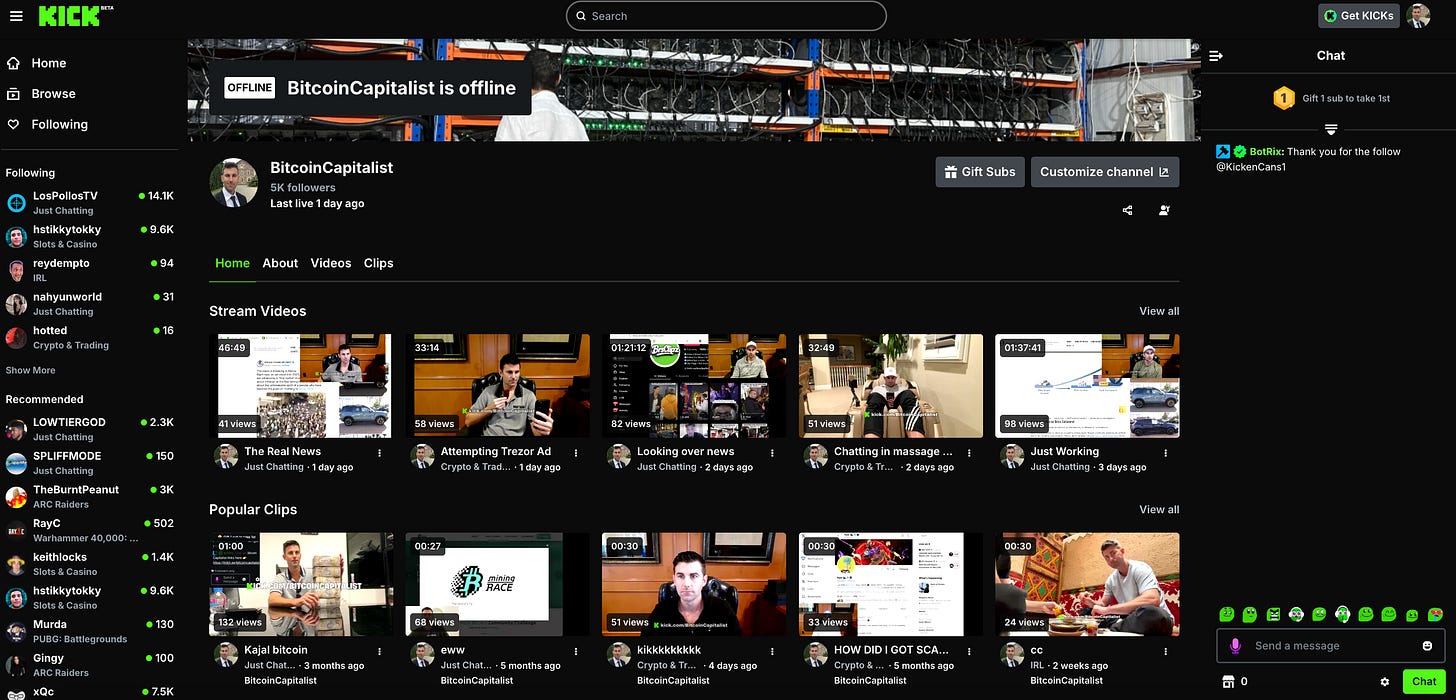Screen dimensions: 1456x700
Task: Open options menu for The Real News
Action: [380, 453]
